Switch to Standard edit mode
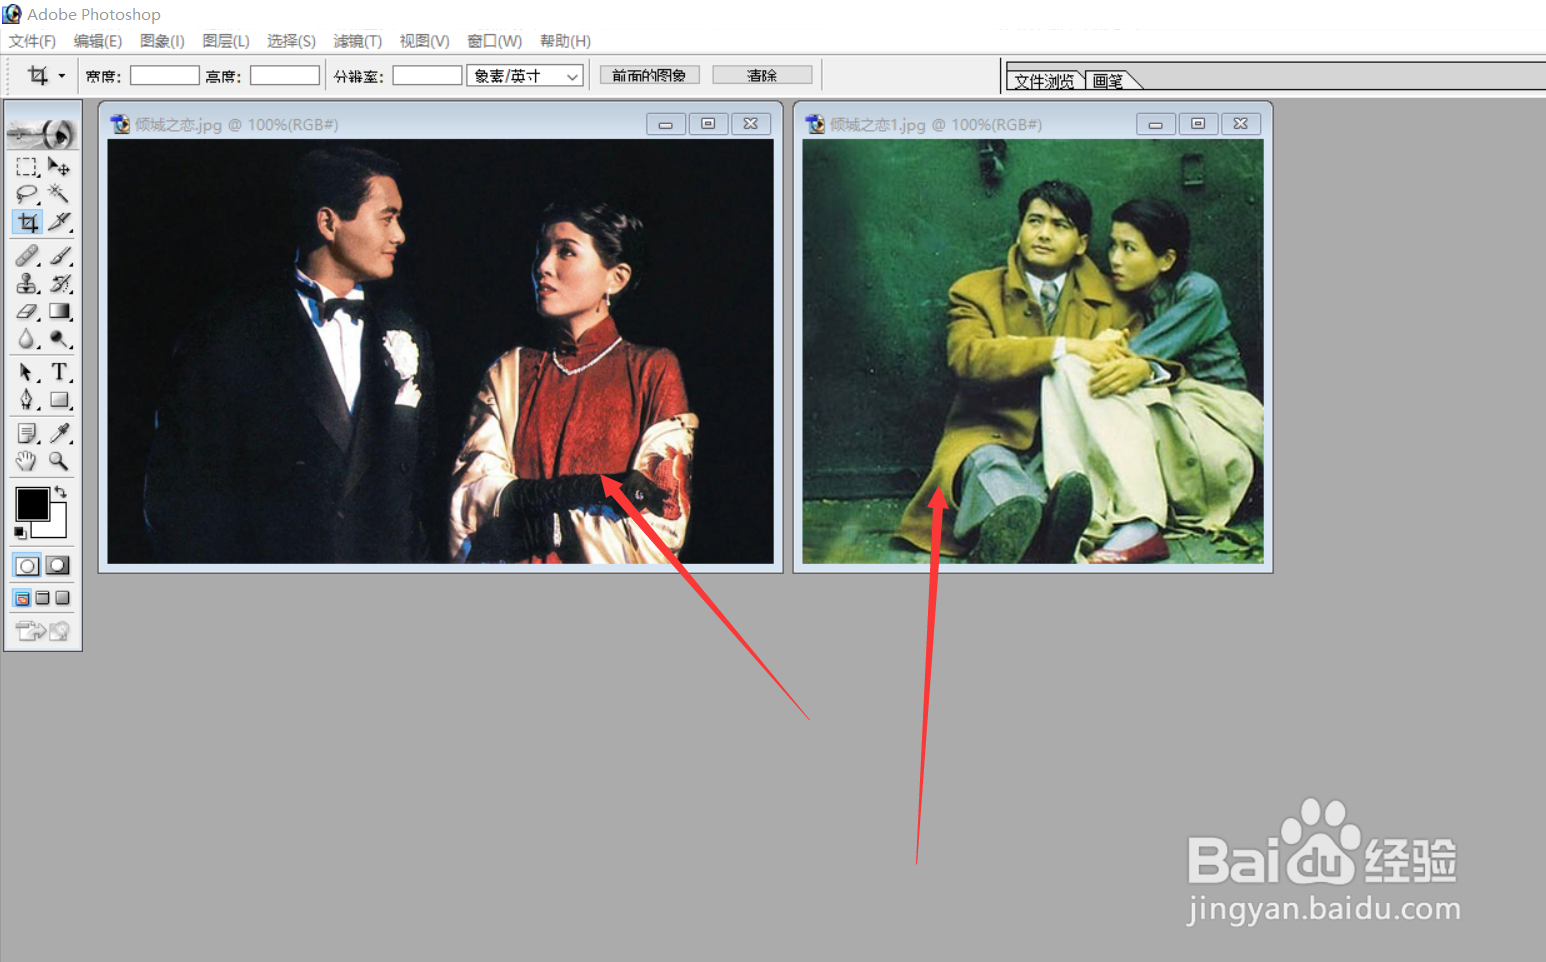This screenshot has width=1546, height=962. point(27,566)
